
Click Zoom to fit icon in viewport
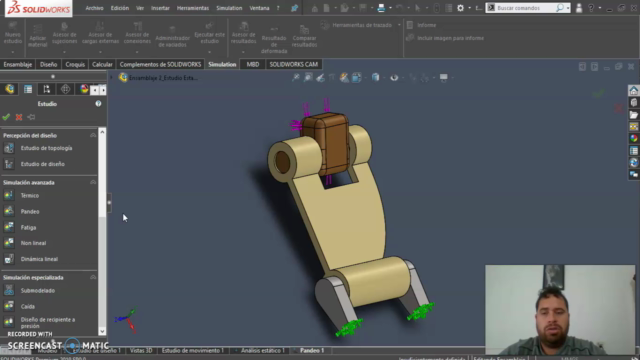tap(296, 77)
